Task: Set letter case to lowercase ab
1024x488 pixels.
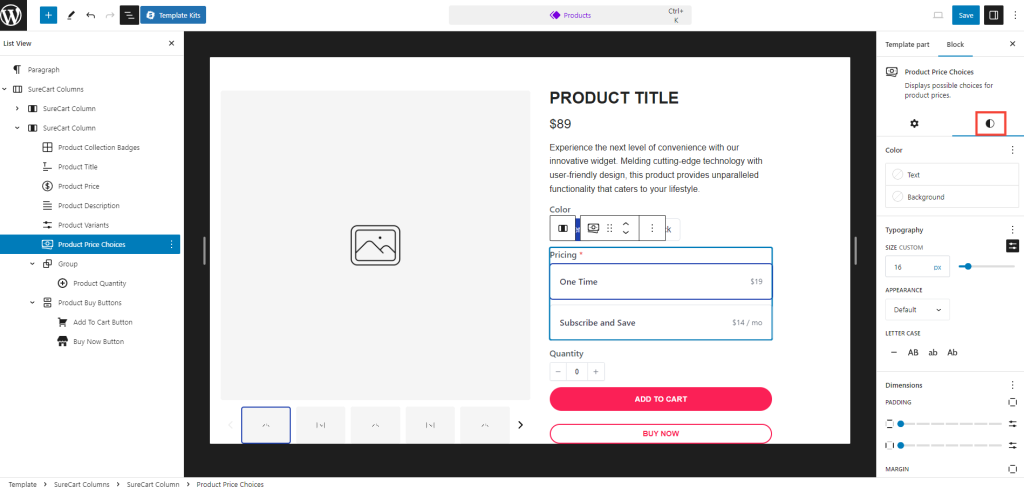Action: (933, 353)
